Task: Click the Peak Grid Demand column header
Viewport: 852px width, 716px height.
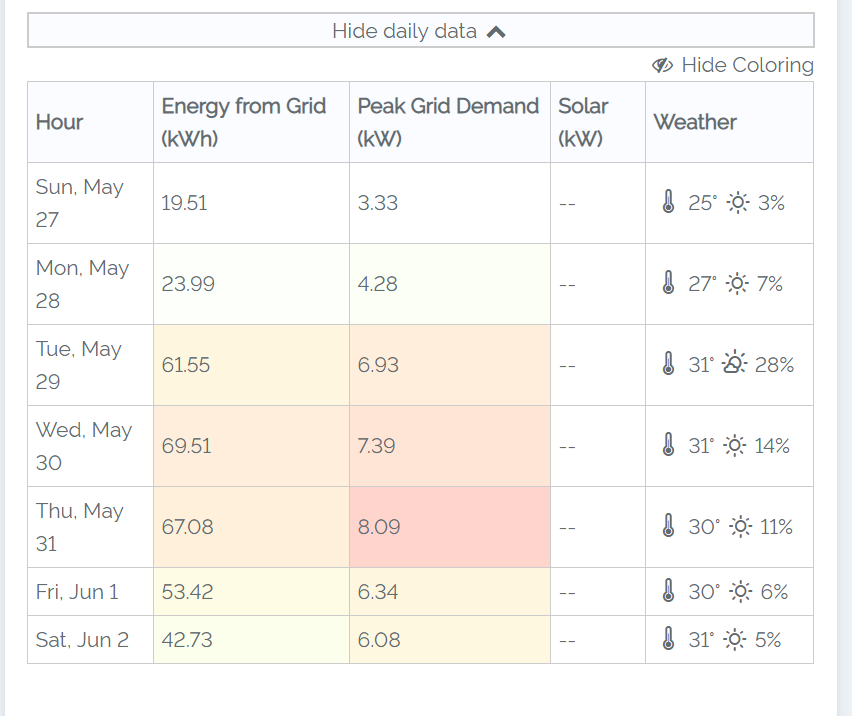Action: pos(448,122)
